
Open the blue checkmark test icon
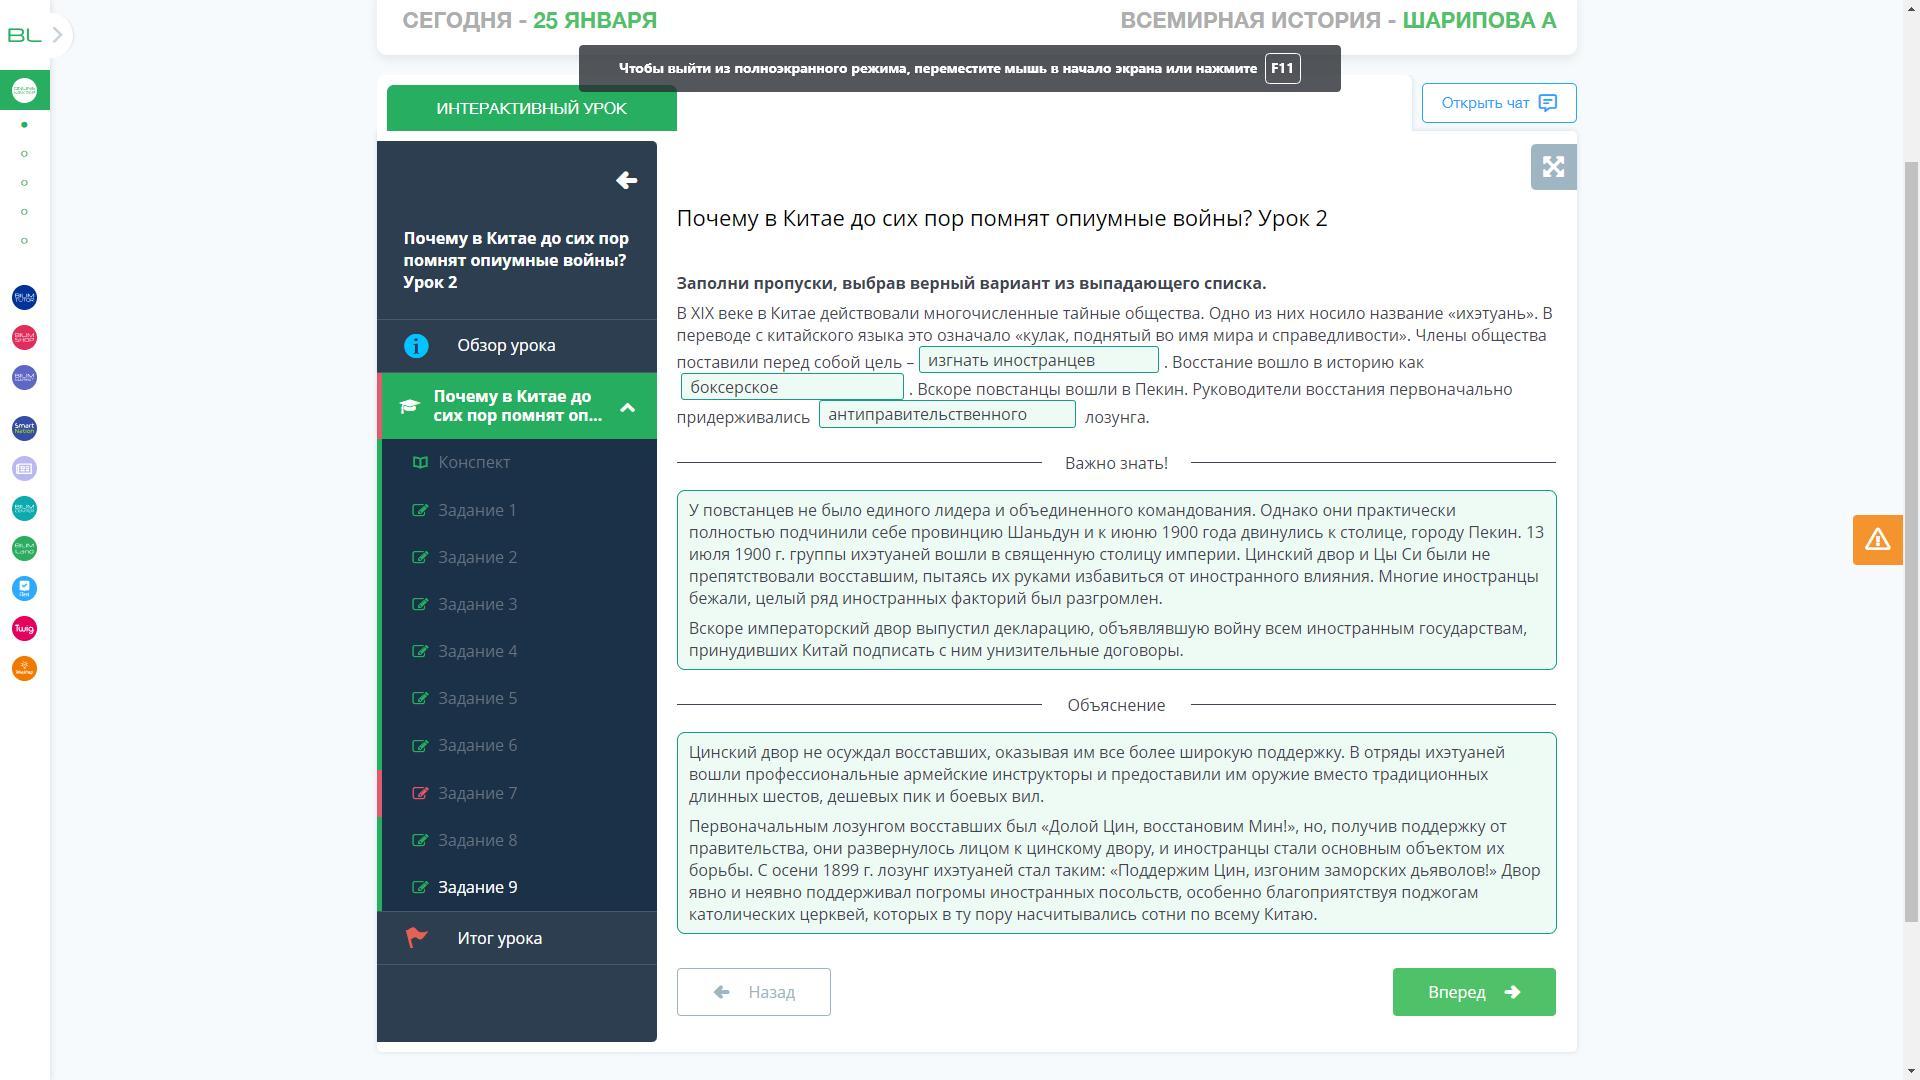pos(24,588)
